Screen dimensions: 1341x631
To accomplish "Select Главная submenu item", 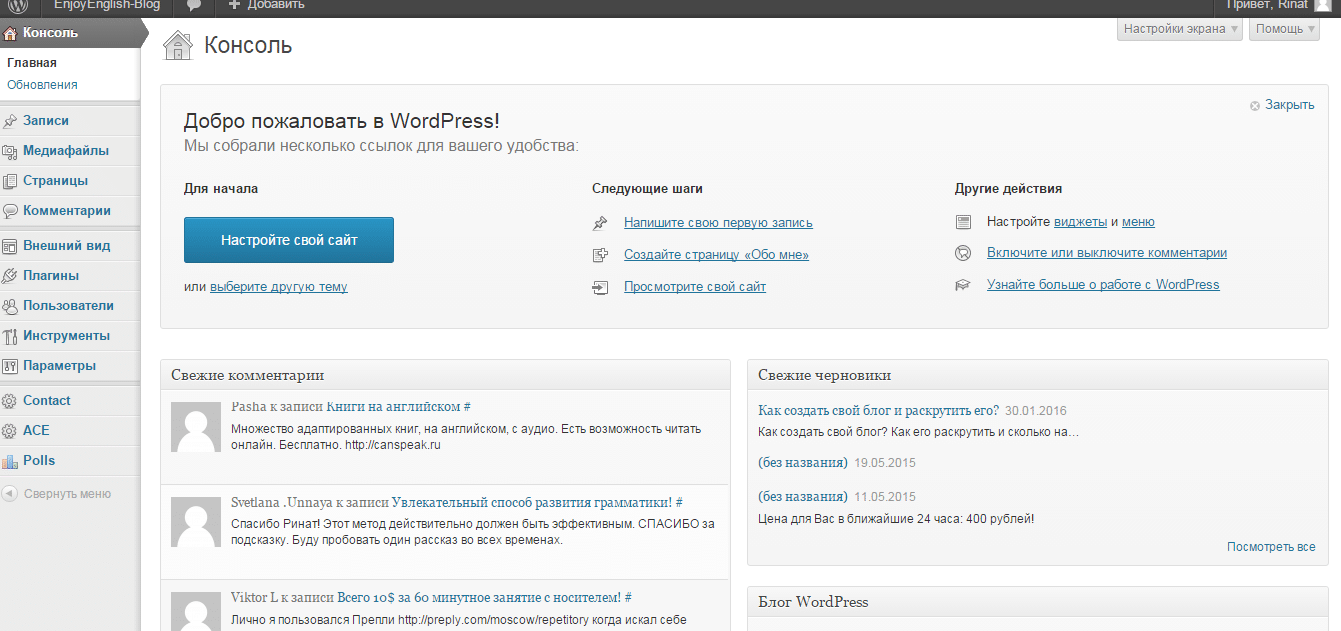I will 32,63.
